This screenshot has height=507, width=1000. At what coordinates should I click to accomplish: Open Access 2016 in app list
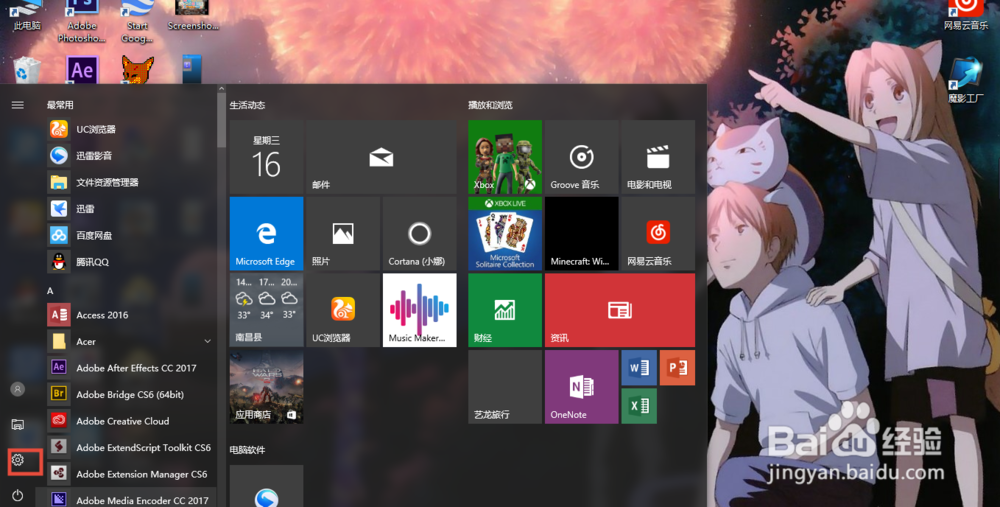pyautogui.click(x=130, y=315)
